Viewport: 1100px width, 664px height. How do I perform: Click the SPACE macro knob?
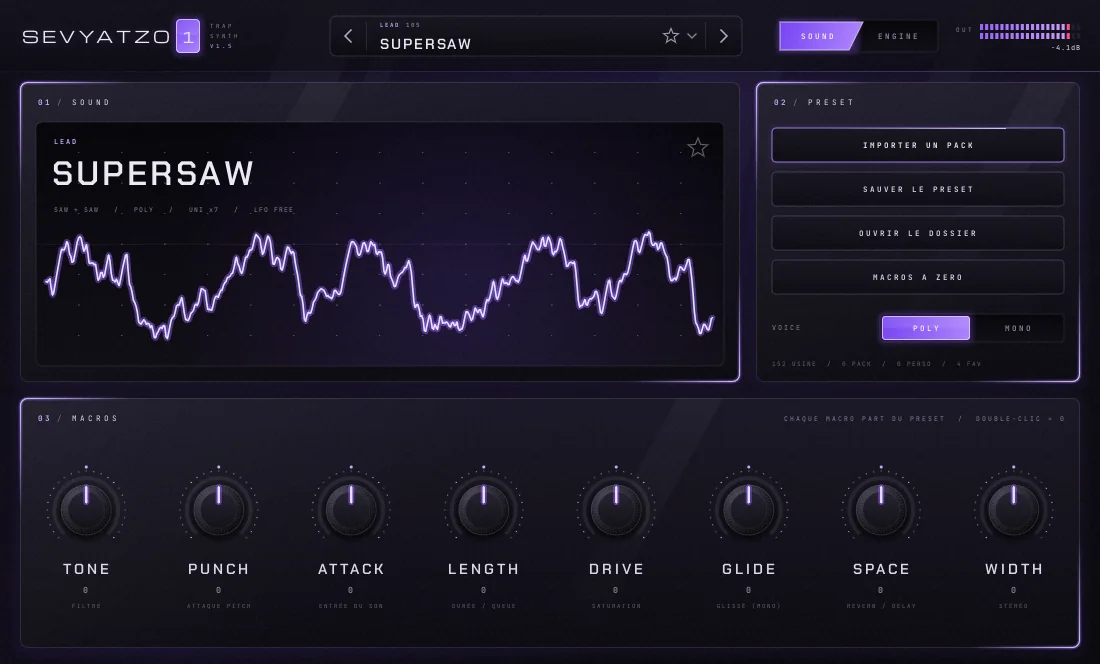click(881, 510)
